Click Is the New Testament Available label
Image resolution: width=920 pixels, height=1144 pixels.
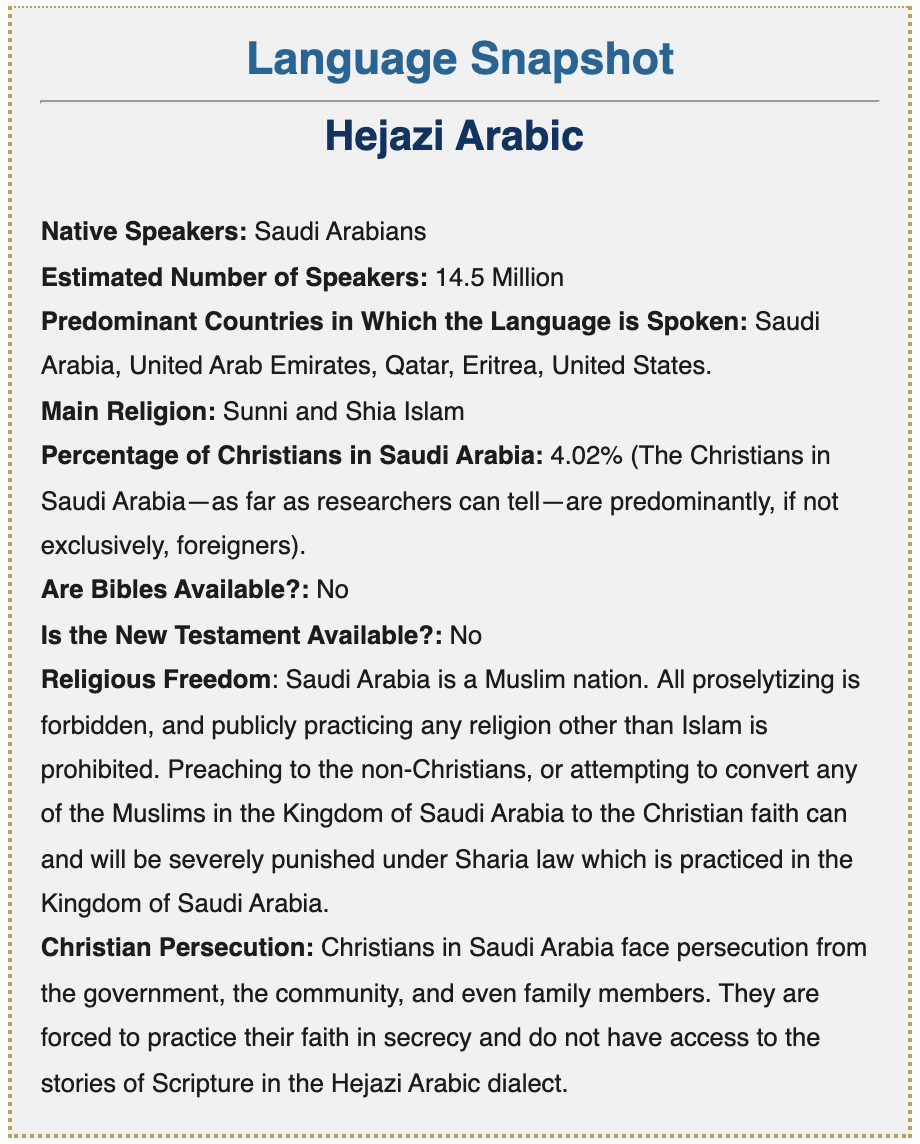pyautogui.click(x=242, y=635)
